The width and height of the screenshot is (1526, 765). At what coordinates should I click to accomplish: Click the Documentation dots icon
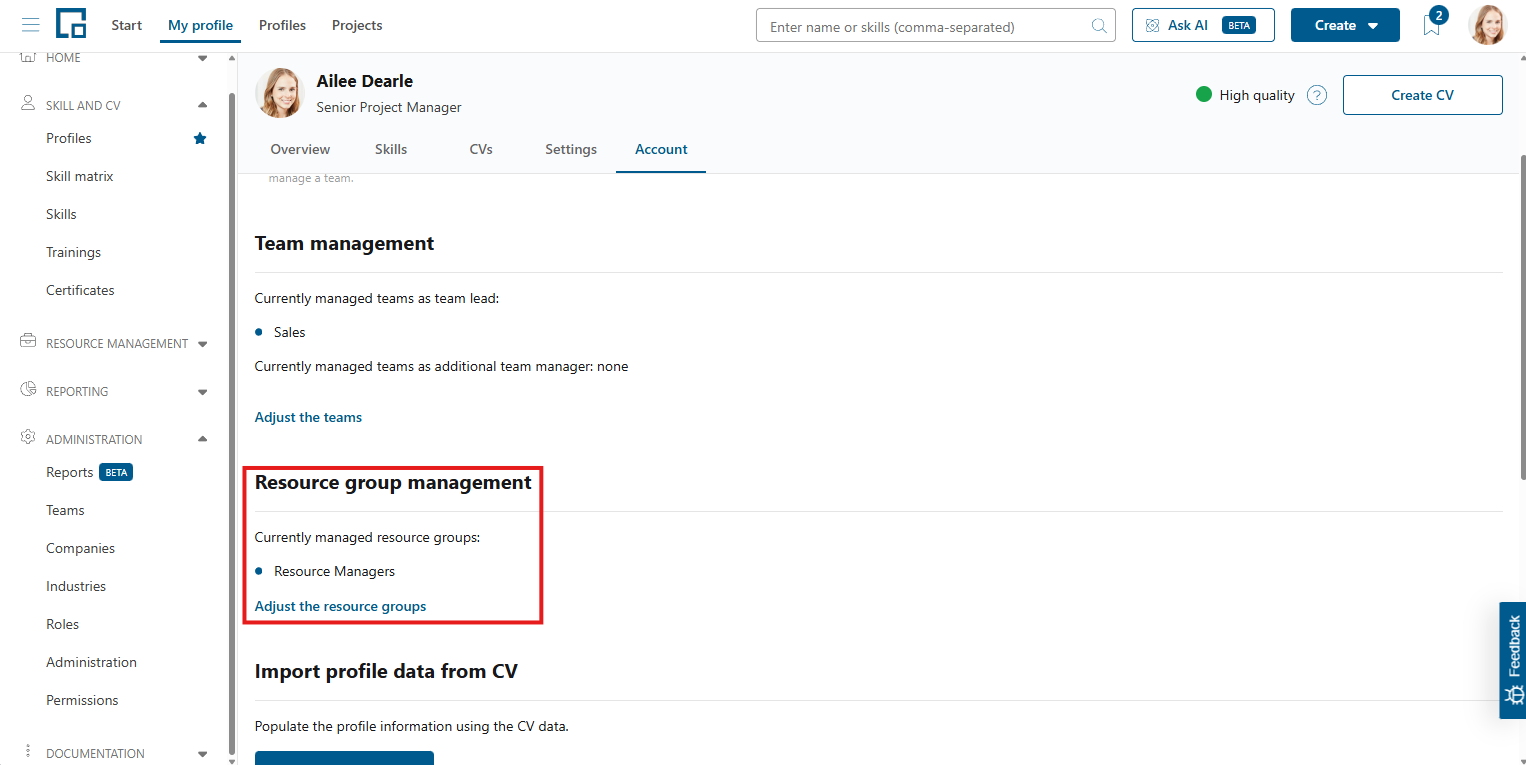[28, 752]
